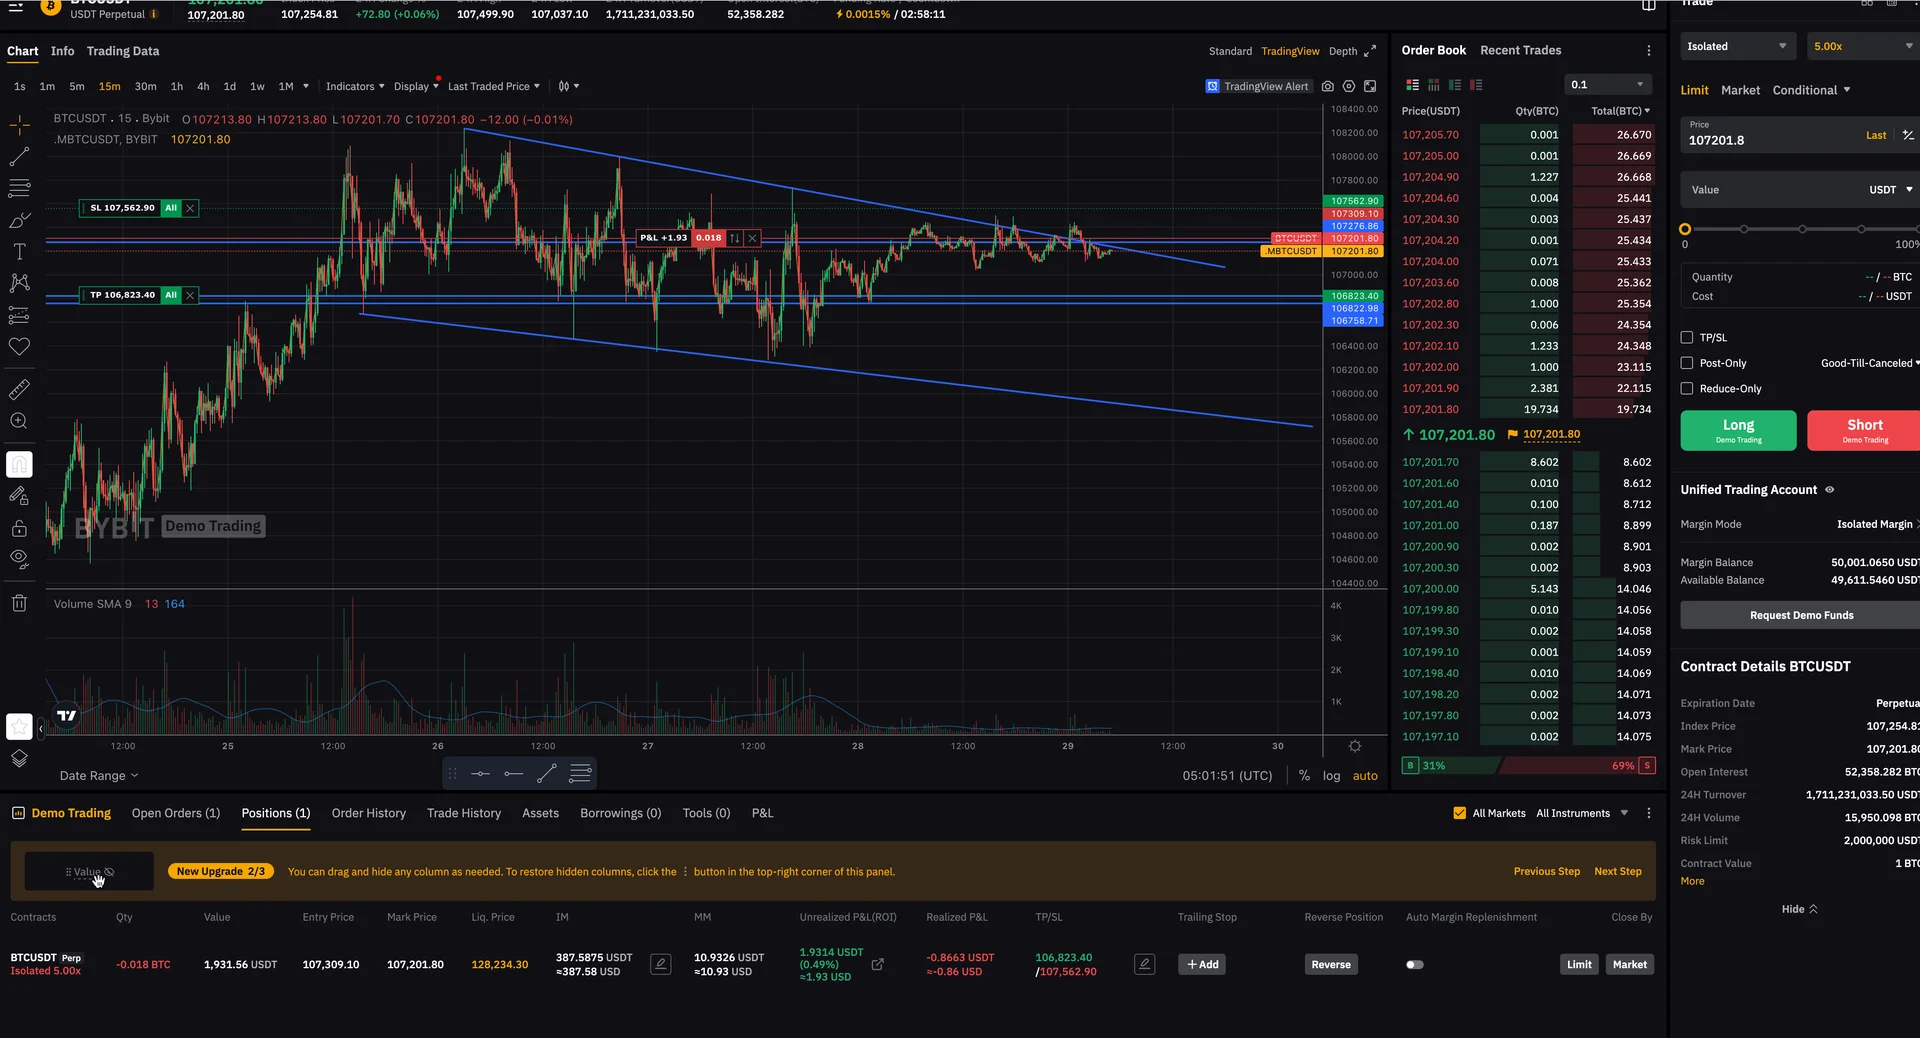Remove drawings with the trash icon

(19, 602)
